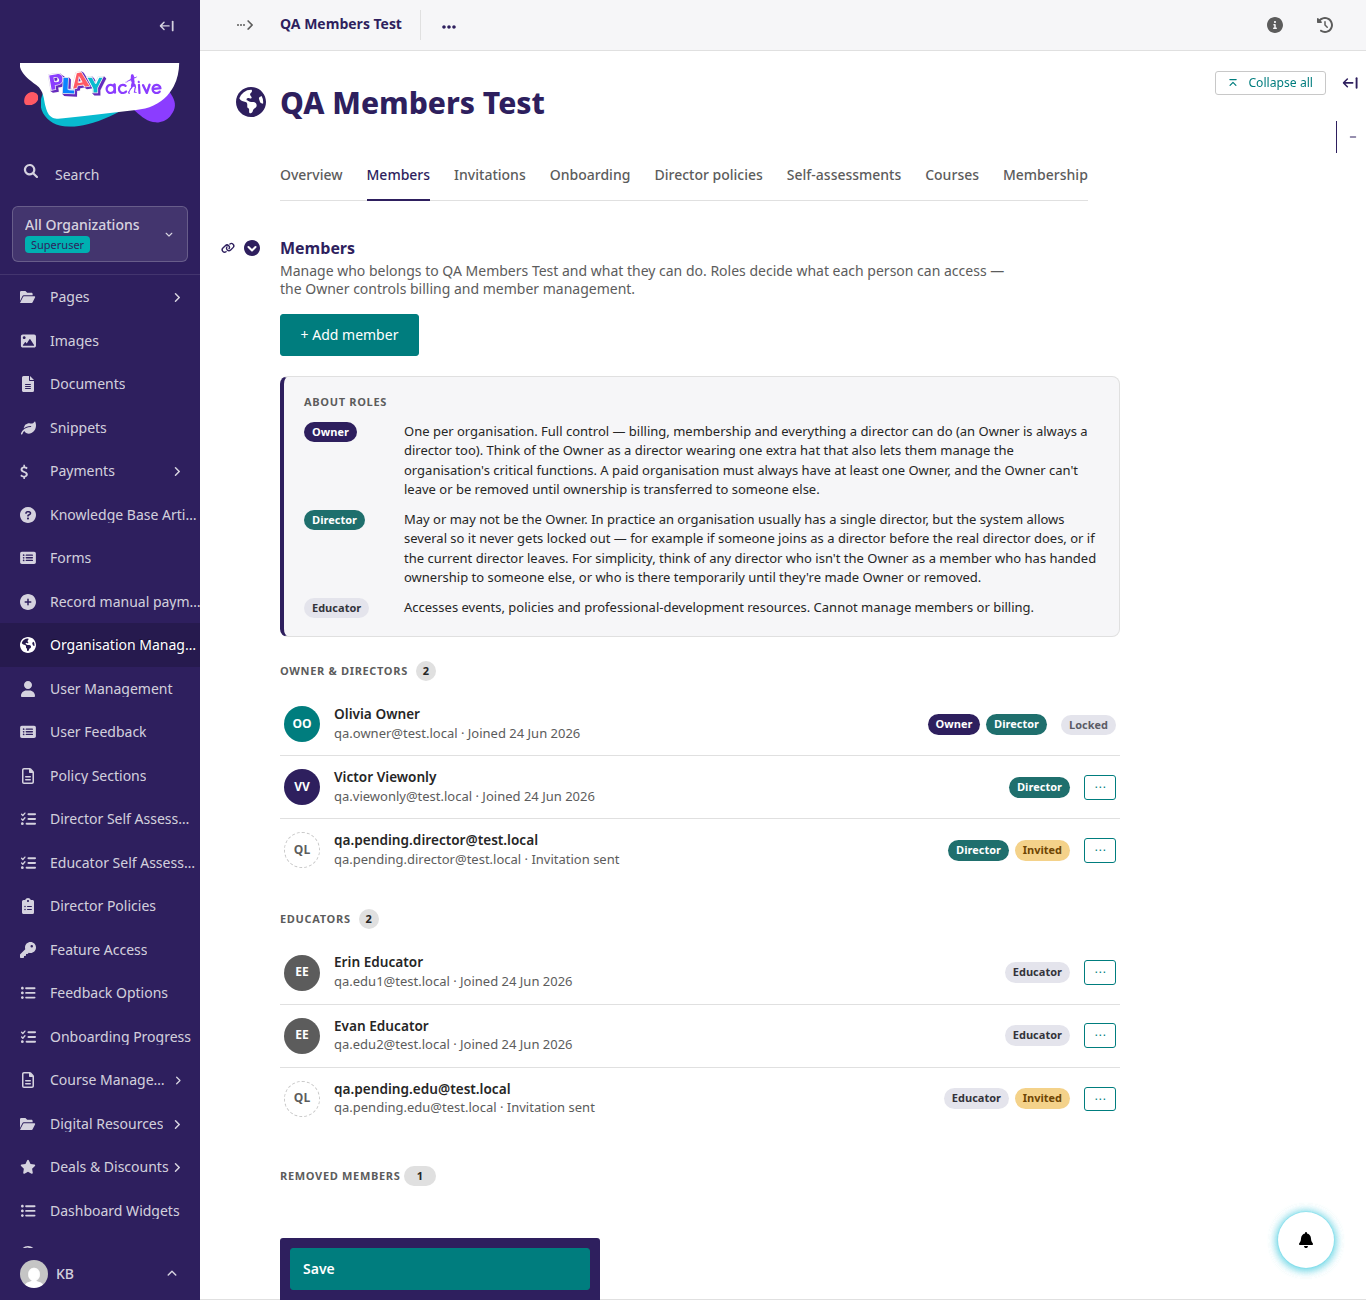The width and height of the screenshot is (1366, 1300).
Task: Copy the Members section link icon
Action: (228, 248)
